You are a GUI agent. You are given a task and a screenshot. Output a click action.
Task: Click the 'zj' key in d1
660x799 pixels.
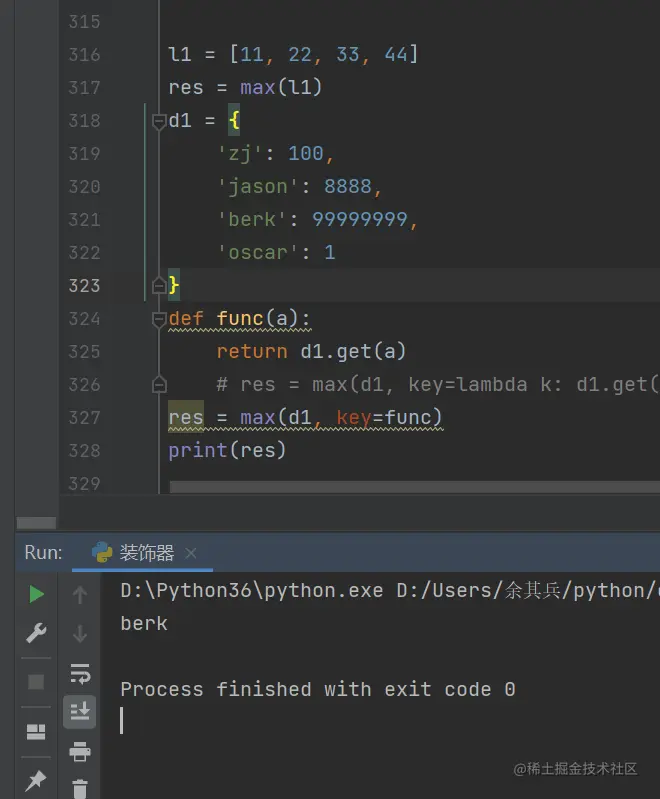point(240,153)
